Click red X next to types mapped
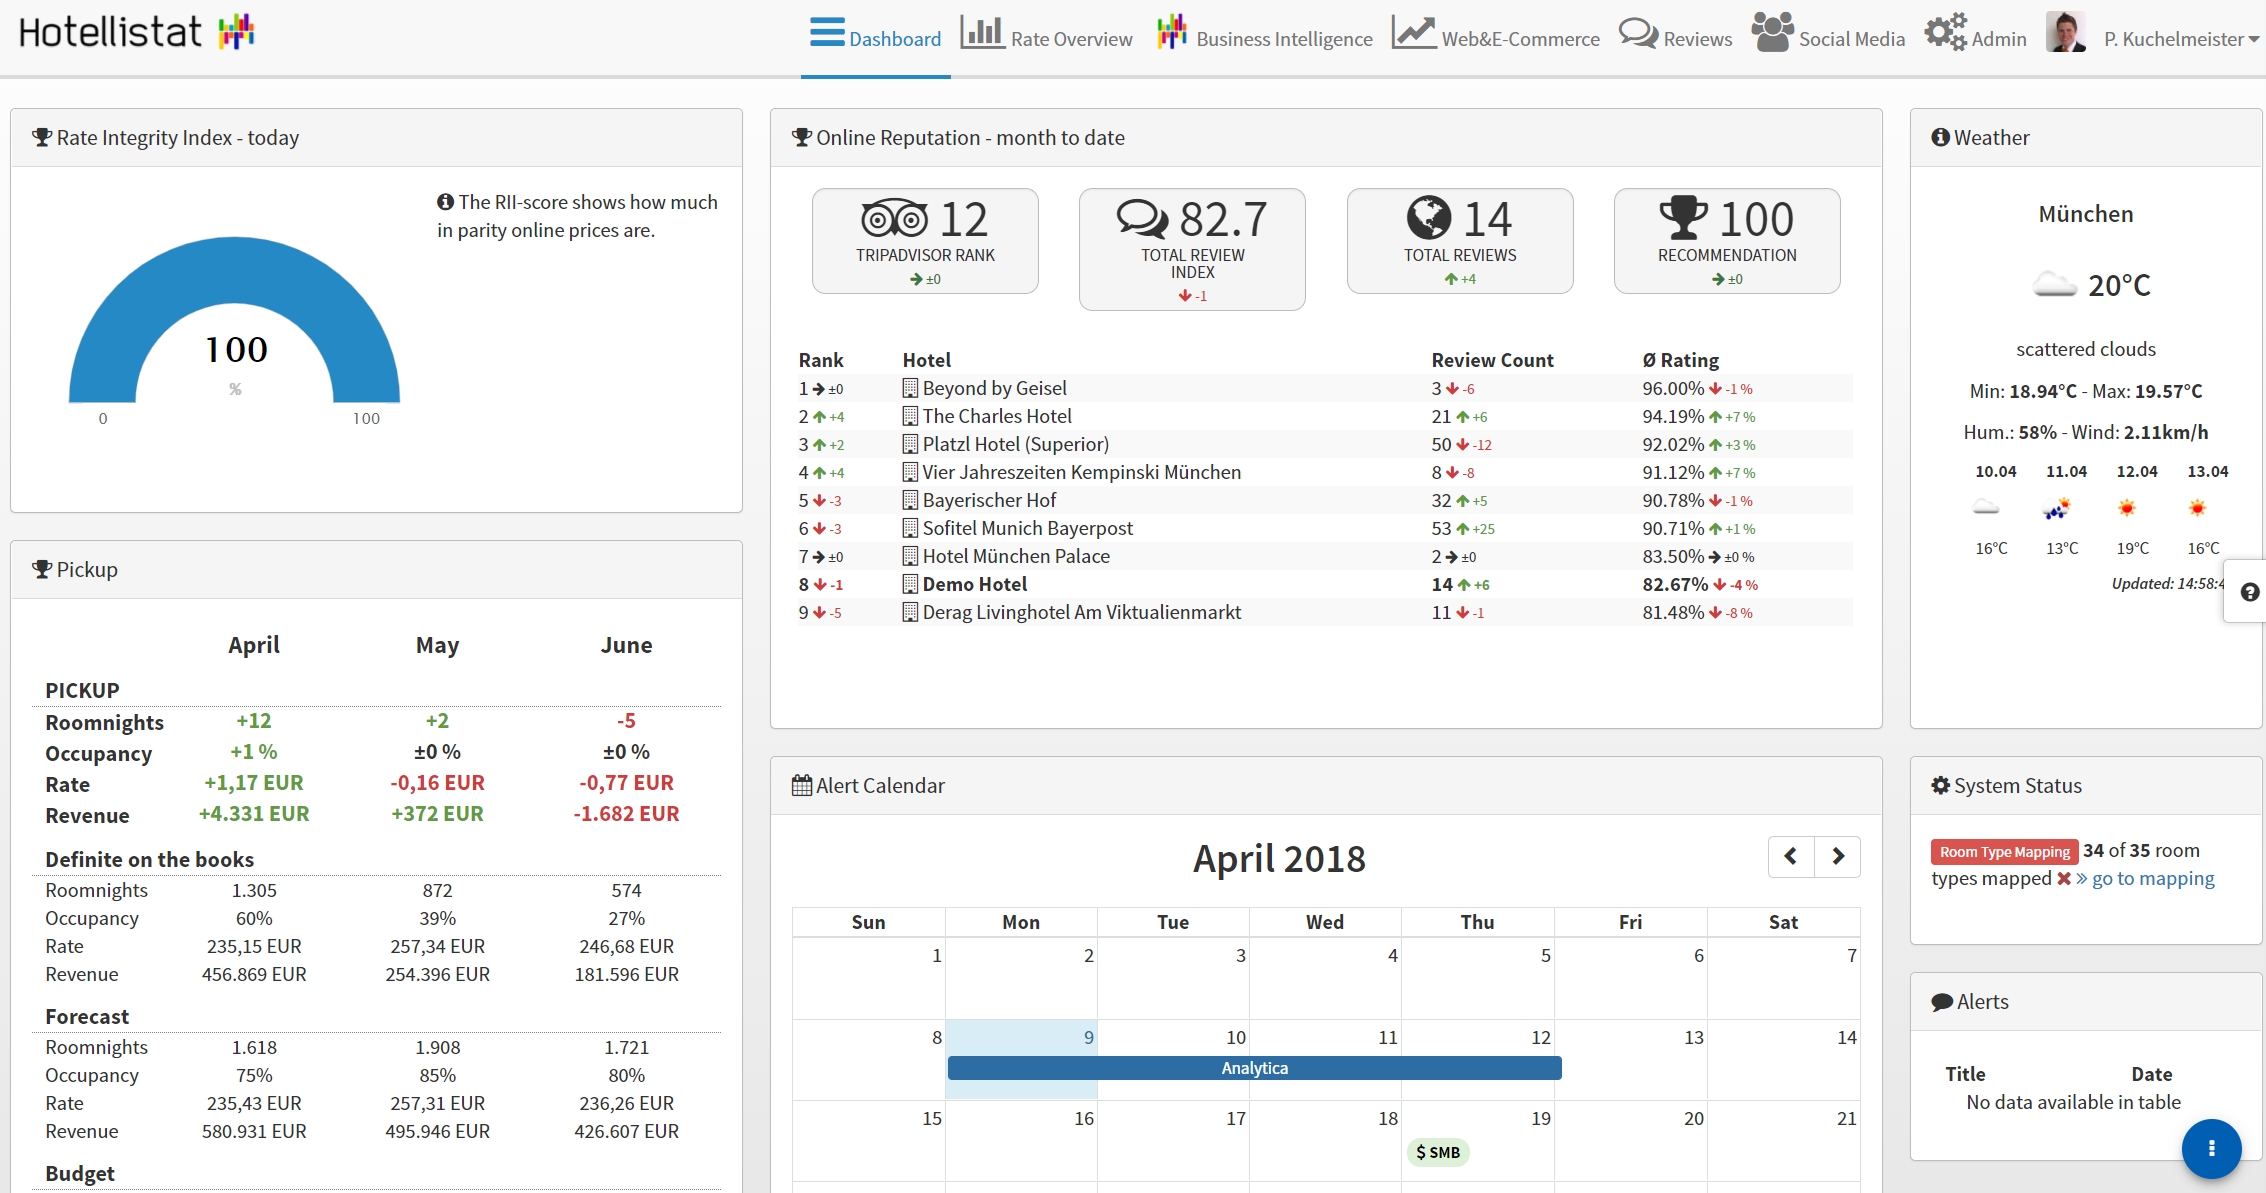 click(x=2063, y=879)
